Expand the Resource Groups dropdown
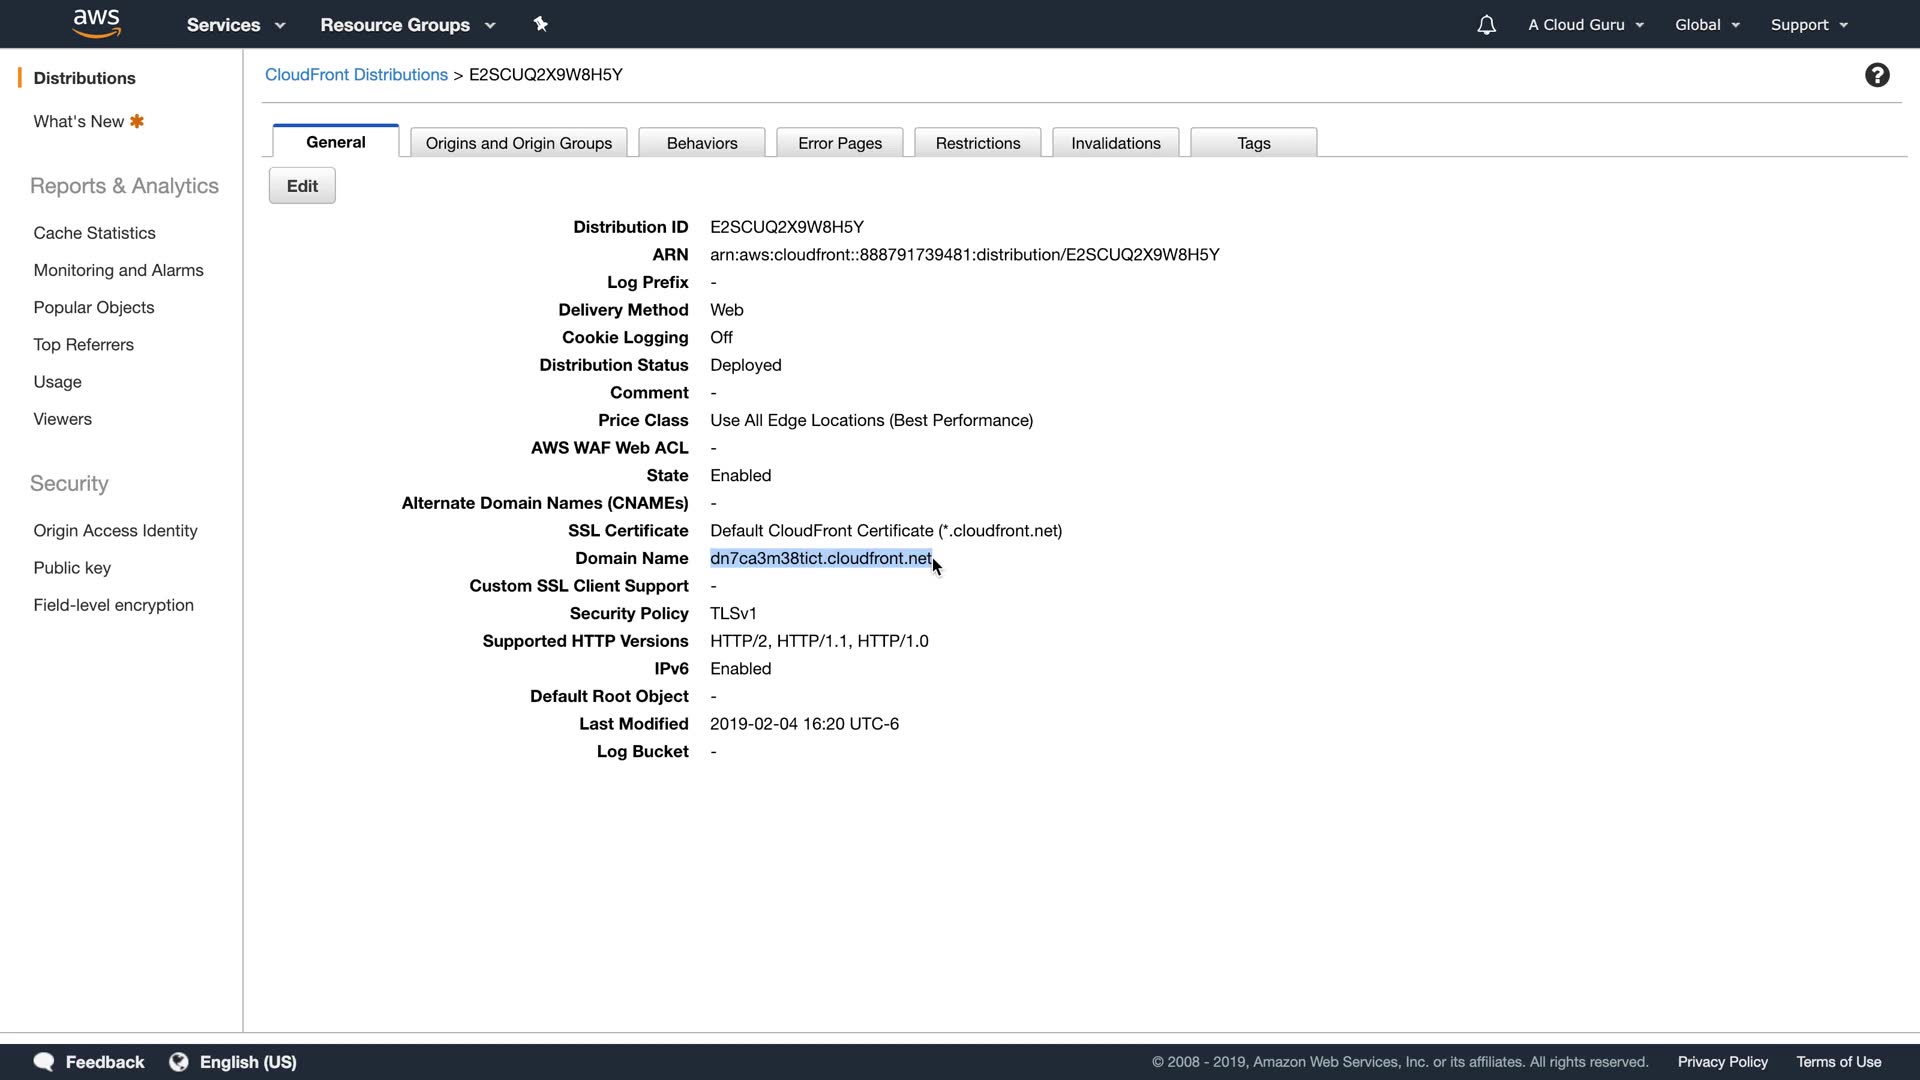The image size is (1920, 1080). click(x=407, y=25)
